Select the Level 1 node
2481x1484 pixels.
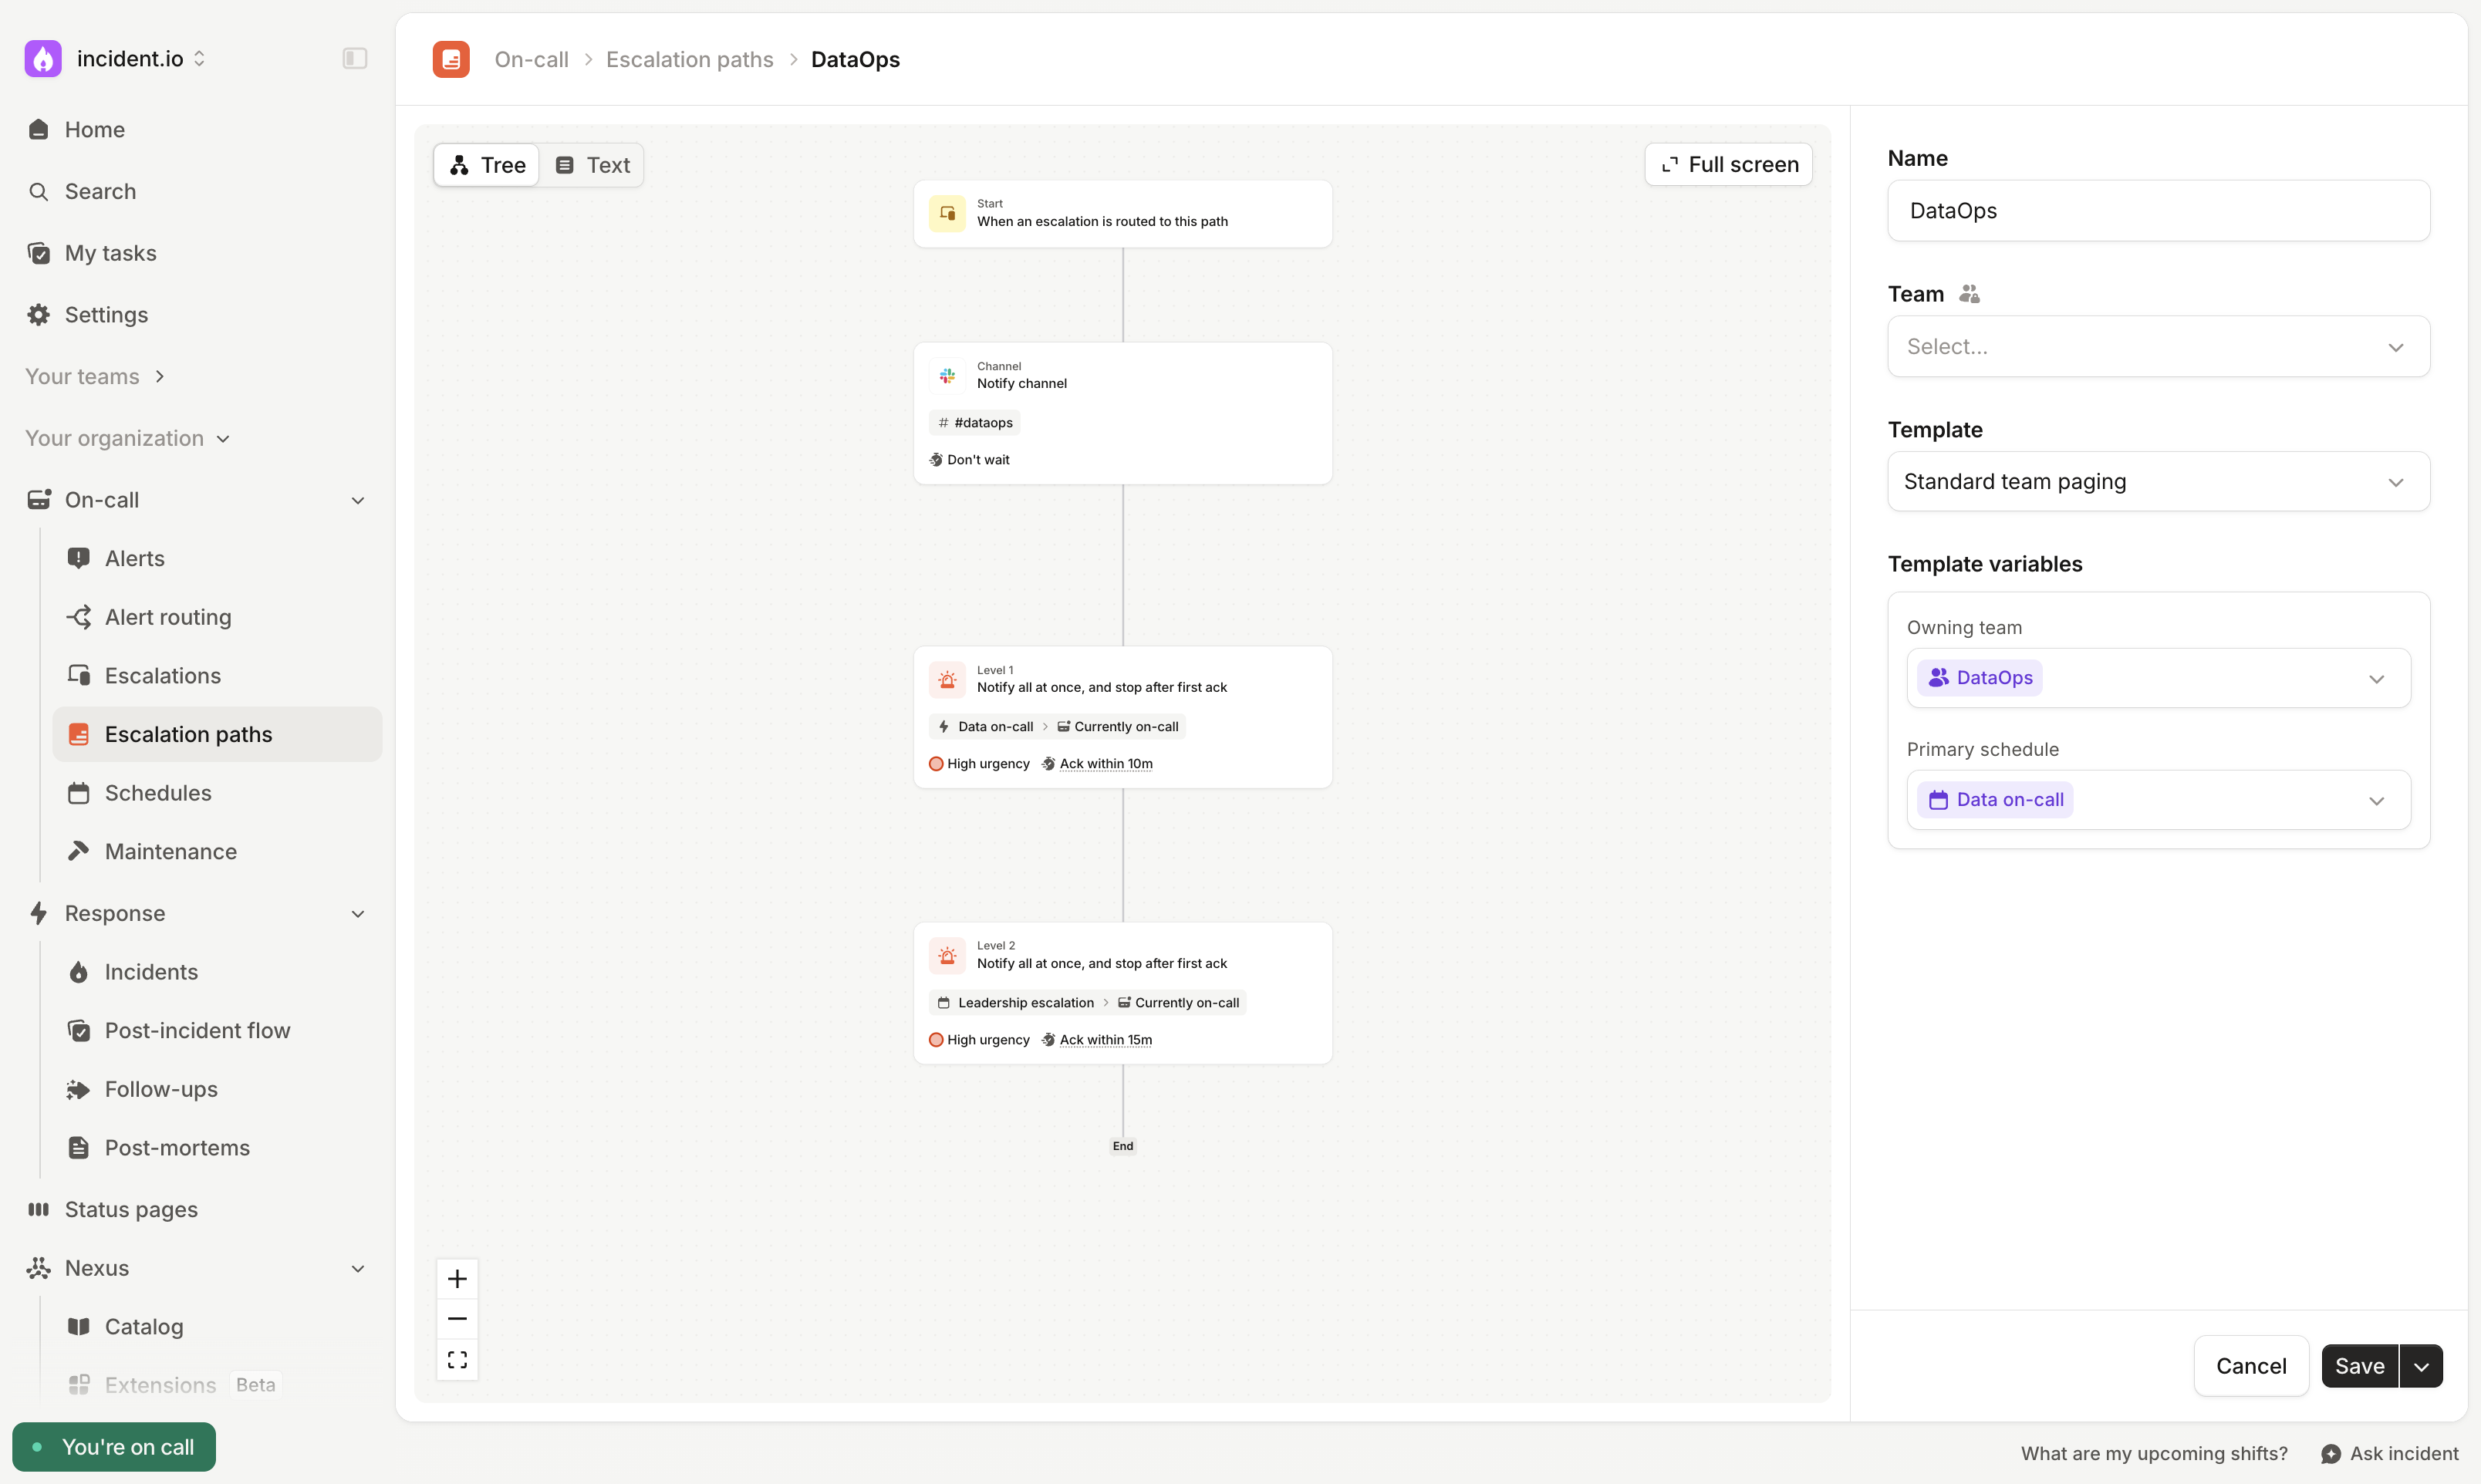[1122, 717]
